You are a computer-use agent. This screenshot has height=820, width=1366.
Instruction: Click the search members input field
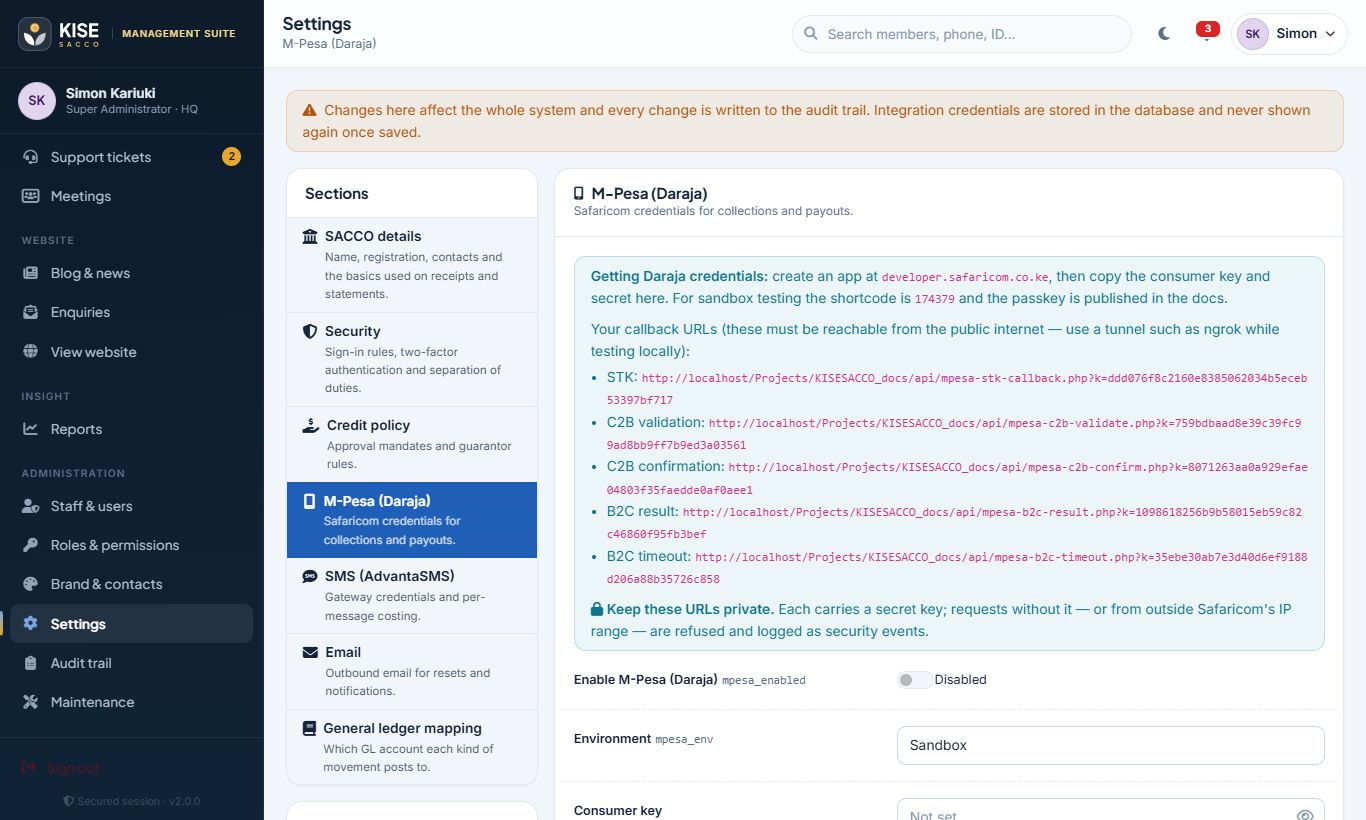(962, 34)
